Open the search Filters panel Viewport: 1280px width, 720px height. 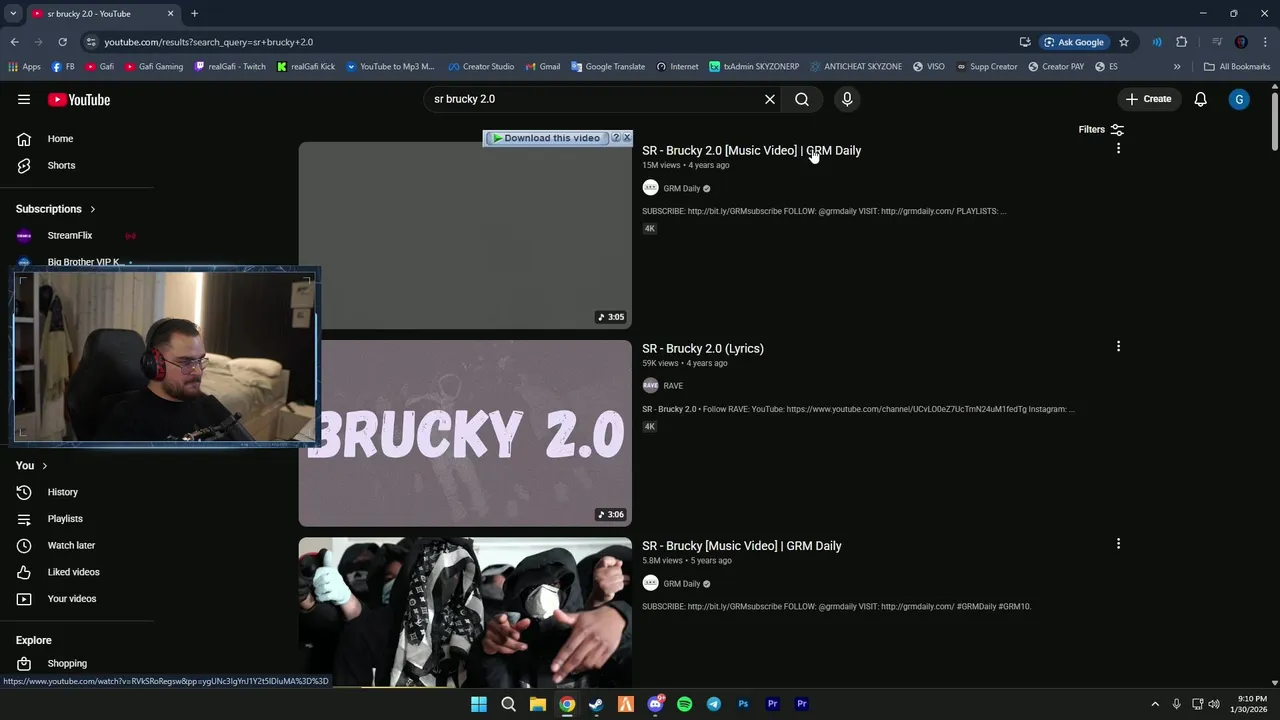1101,129
